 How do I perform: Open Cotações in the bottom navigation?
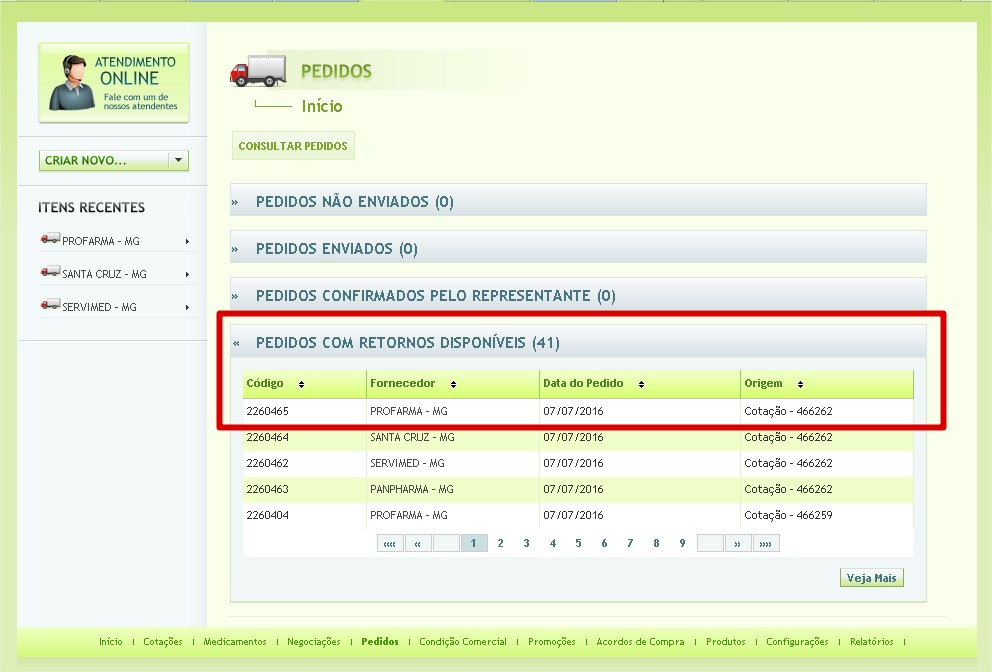tap(163, 642)
